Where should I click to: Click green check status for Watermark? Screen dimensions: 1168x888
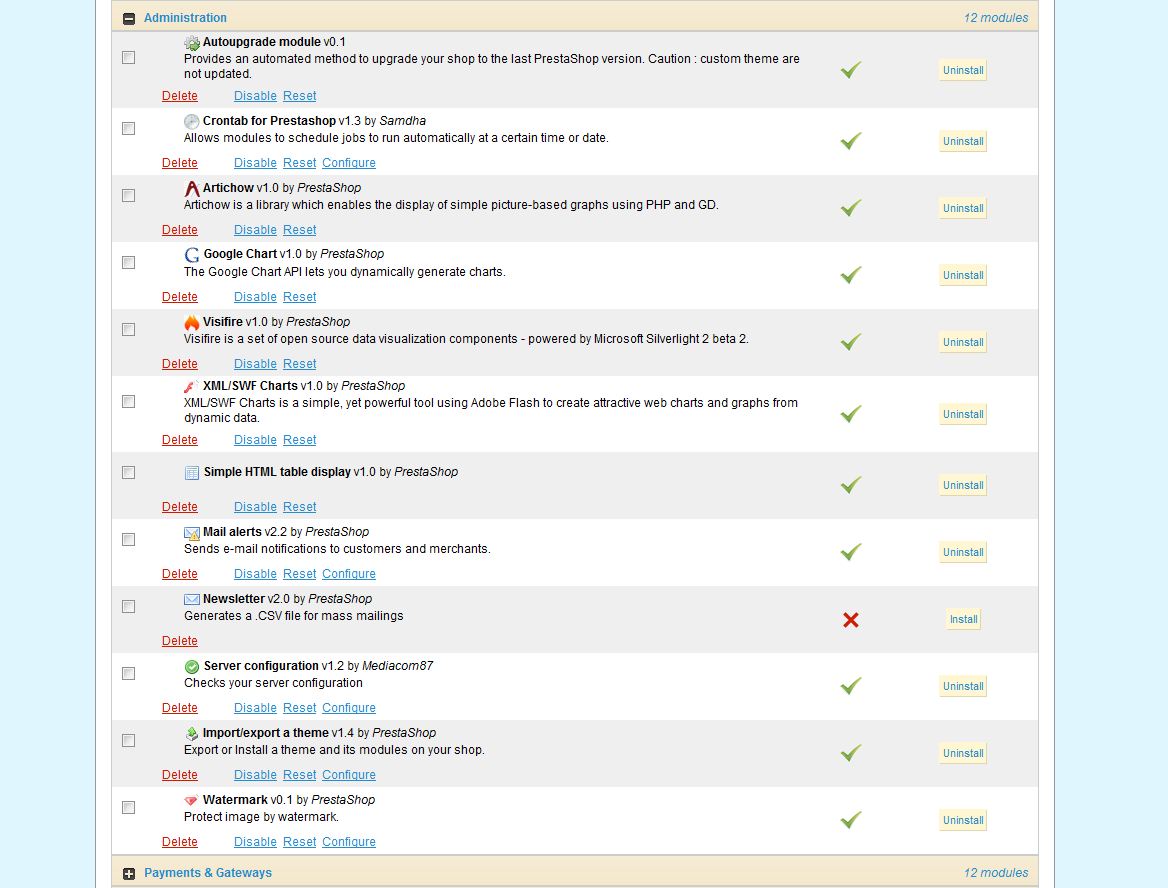[851, 820]
